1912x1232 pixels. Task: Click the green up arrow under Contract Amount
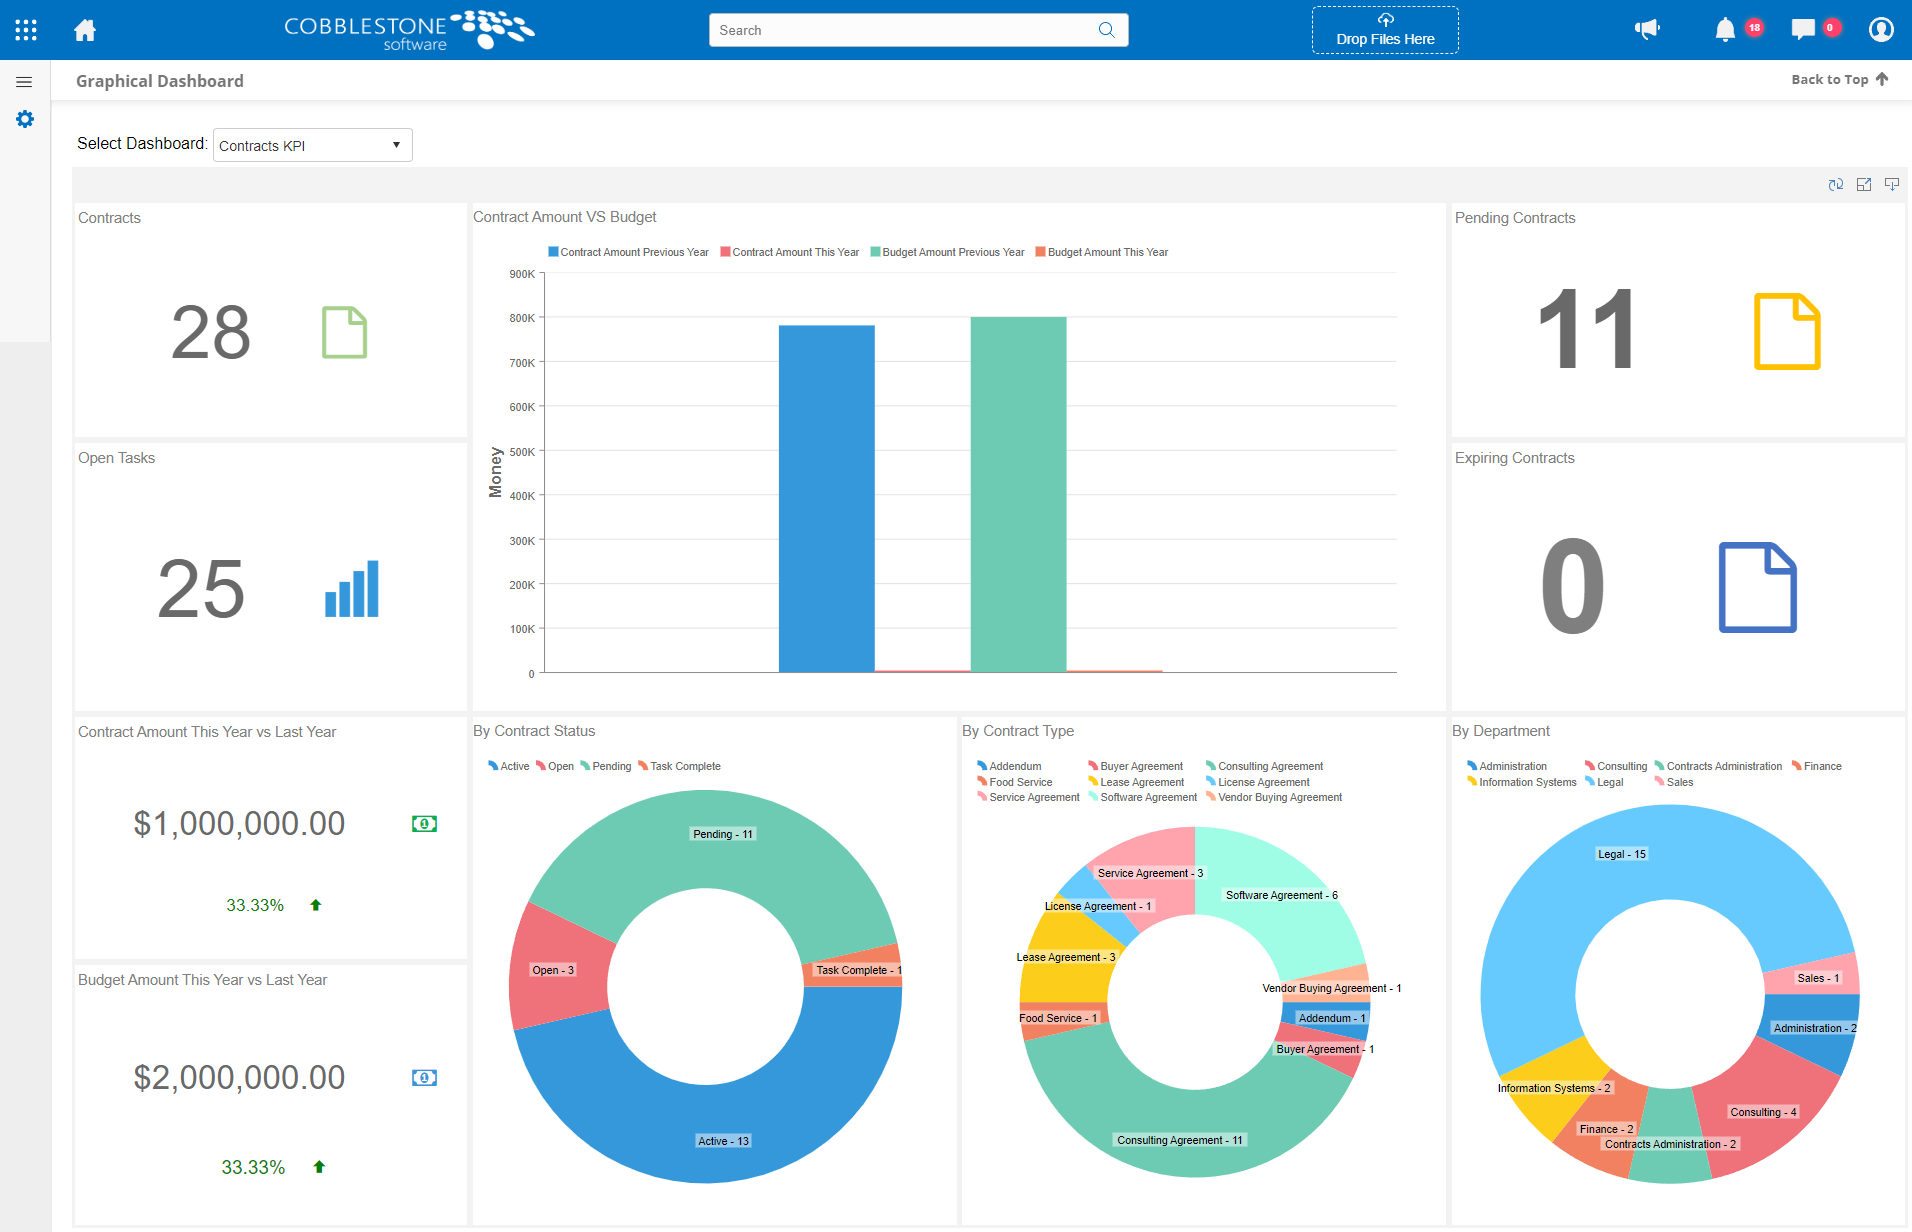click(316, 905)
